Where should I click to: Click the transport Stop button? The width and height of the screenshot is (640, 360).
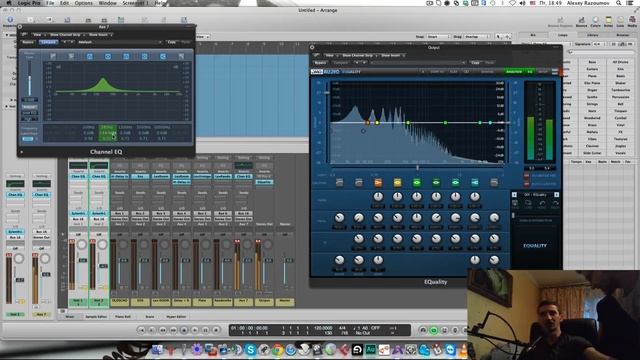[184, 330]
